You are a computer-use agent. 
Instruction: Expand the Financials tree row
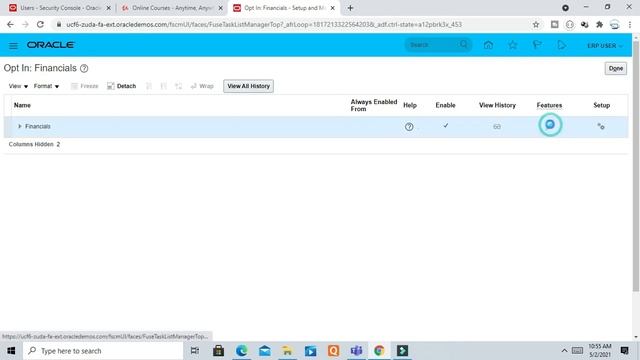click(20, 127)
